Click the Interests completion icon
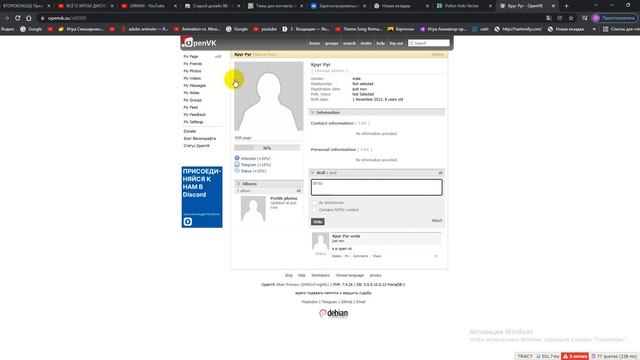This screenshot has height=360, width=640. click(x=237, y=158)
